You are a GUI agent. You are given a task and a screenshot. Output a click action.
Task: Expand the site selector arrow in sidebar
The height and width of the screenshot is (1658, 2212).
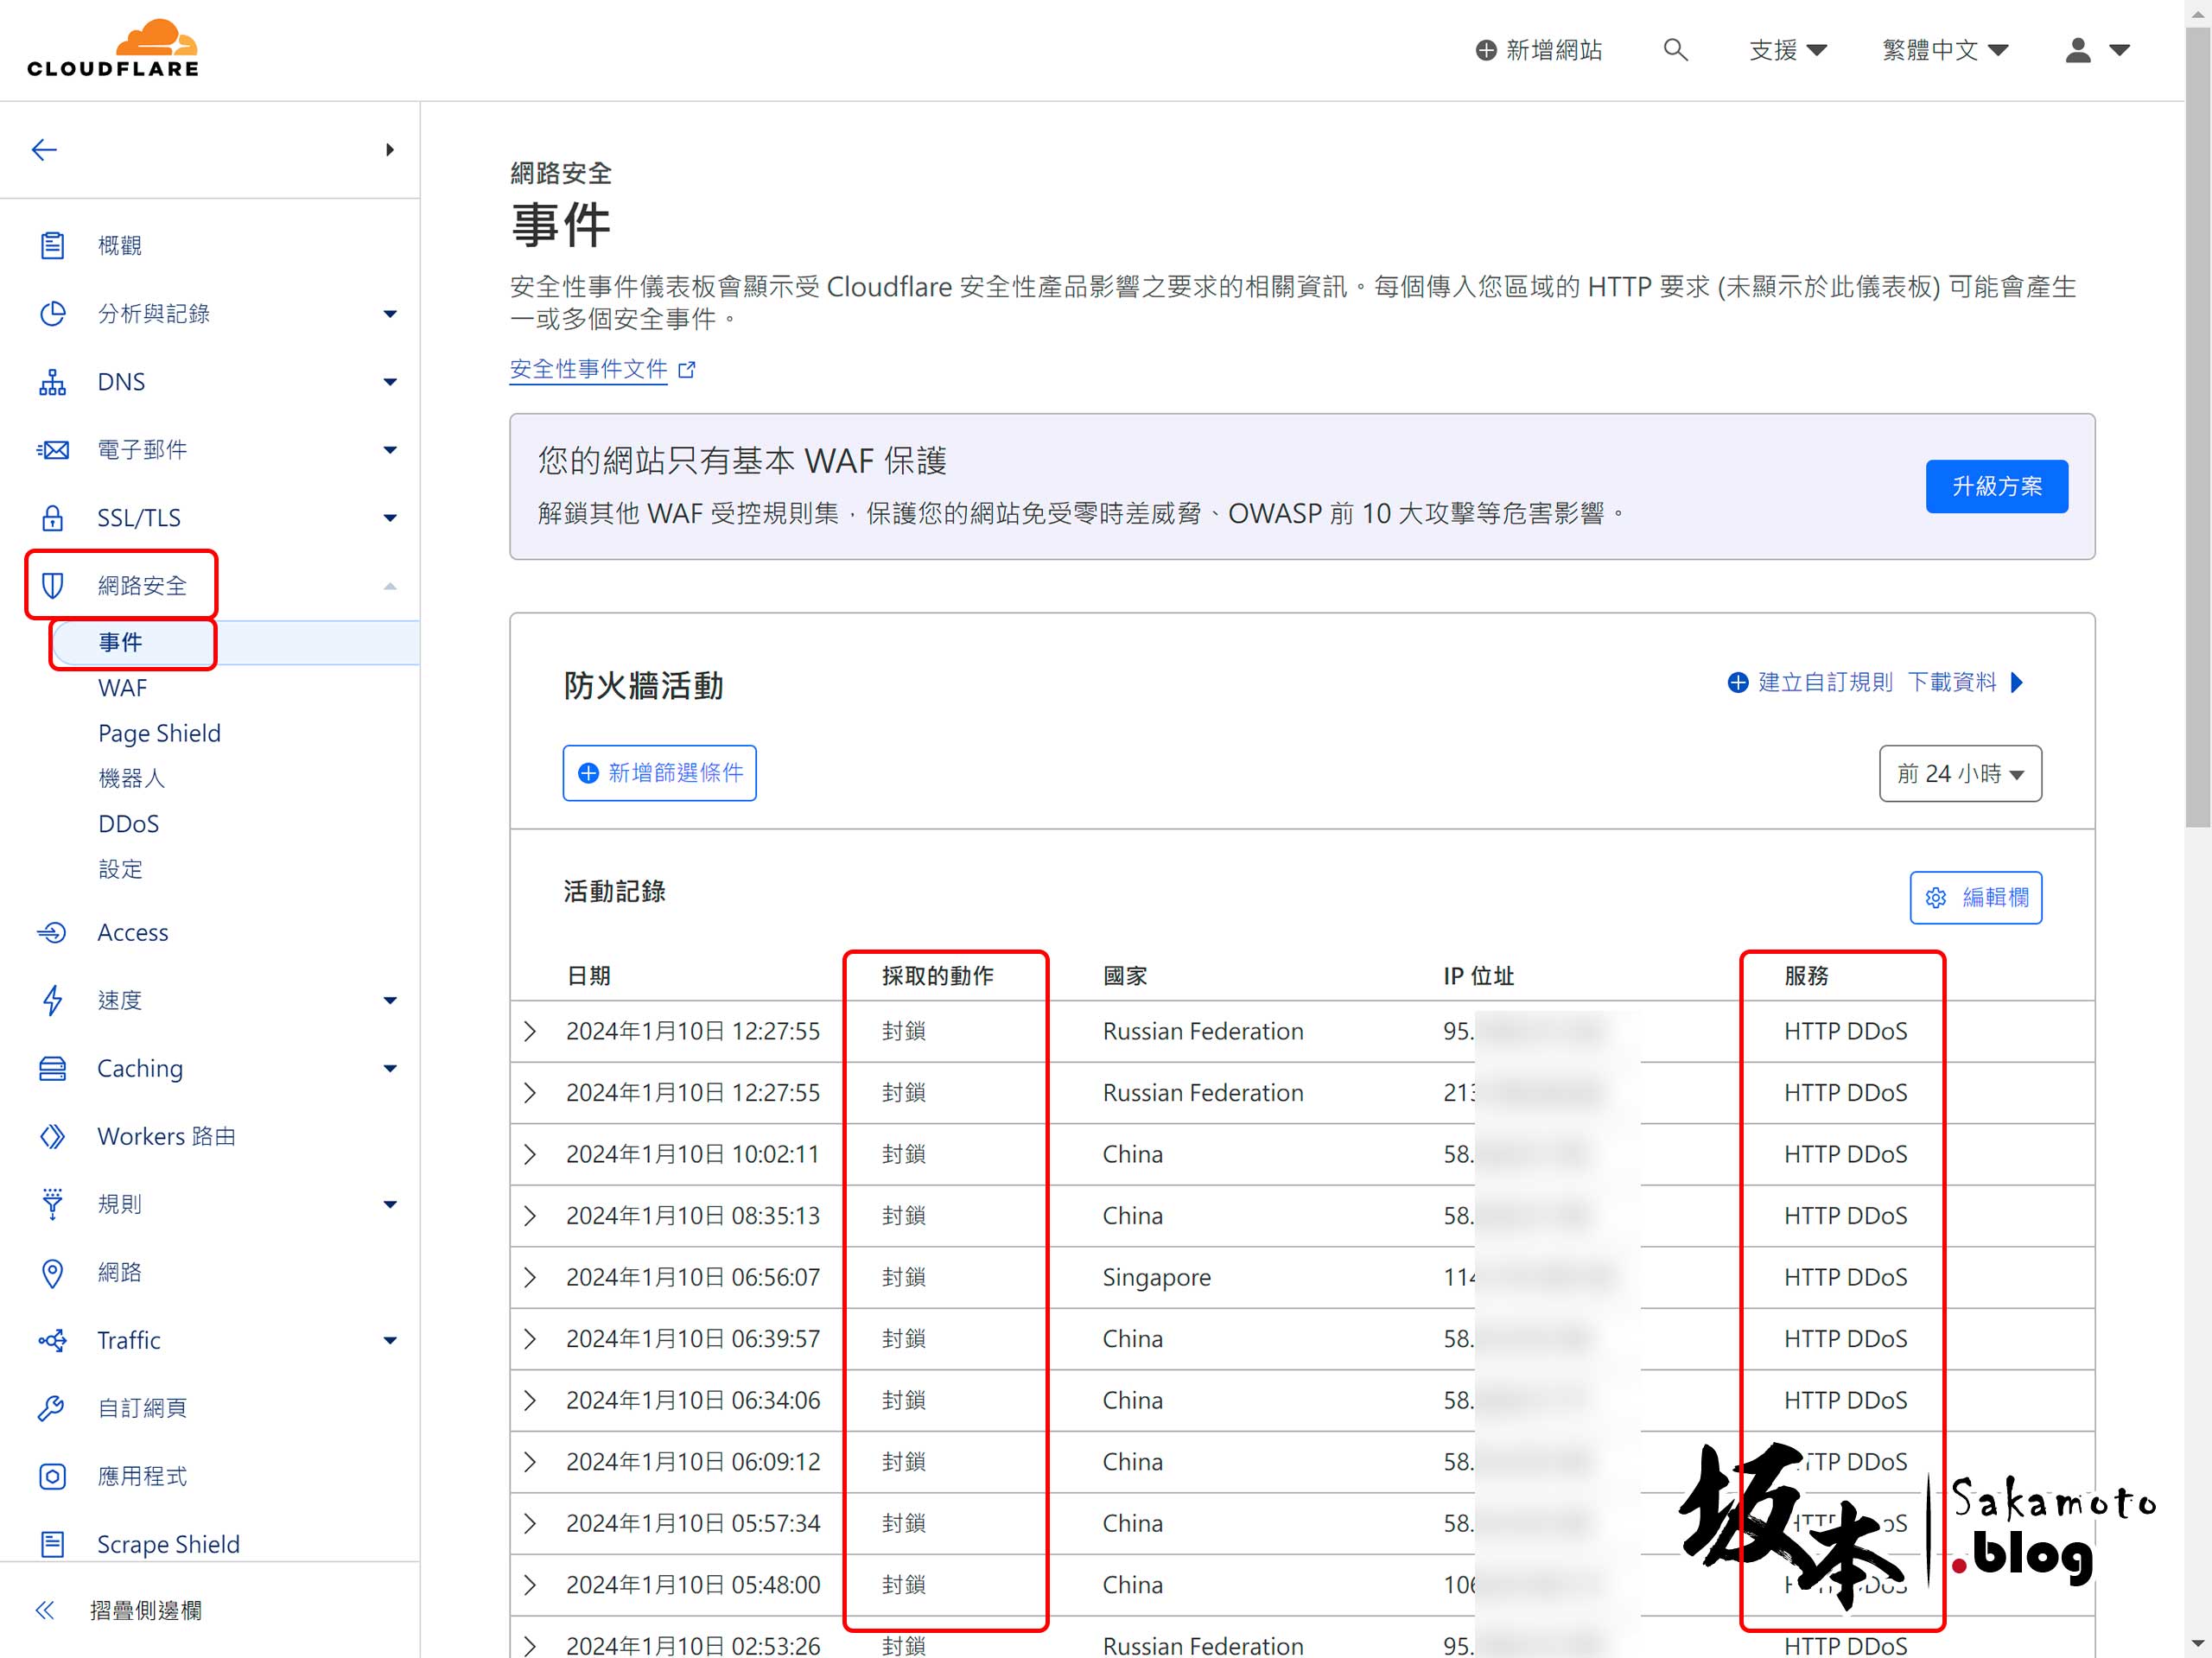tap(390, 150)
